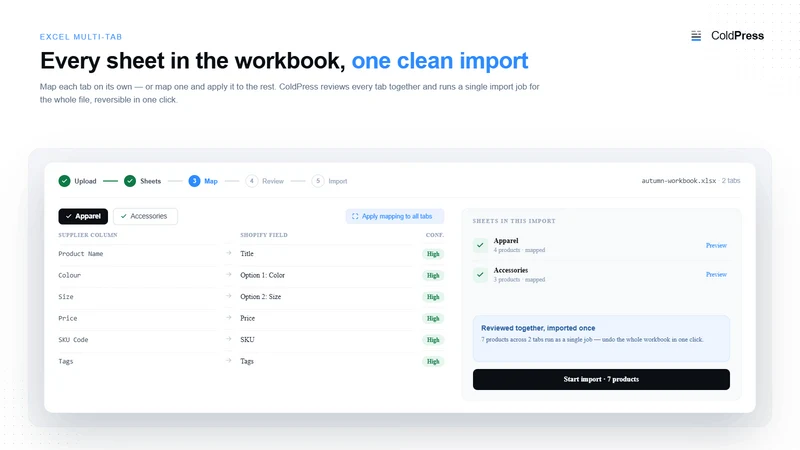Click the green Sheets step checkmark
Viewport: 800px width, 450px height.
130,181
